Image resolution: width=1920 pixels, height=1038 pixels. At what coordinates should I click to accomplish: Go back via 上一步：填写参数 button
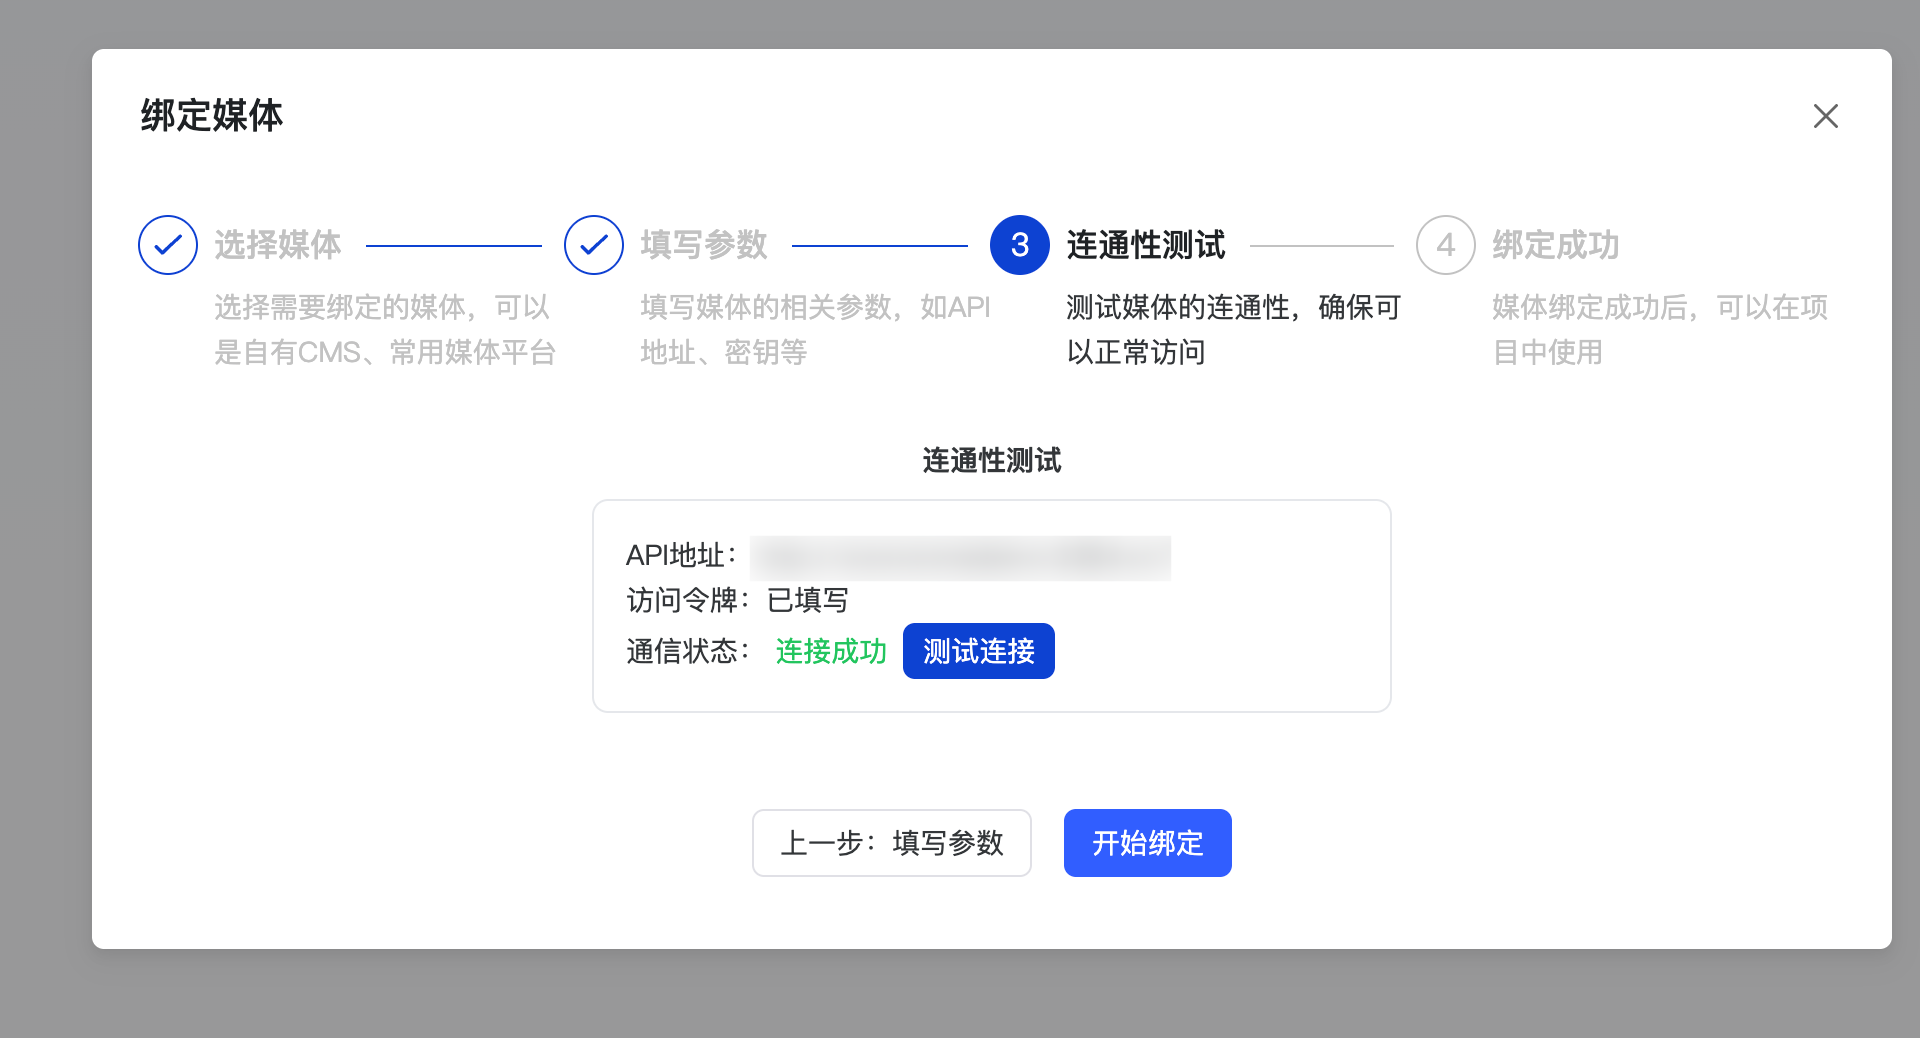click(891, 843)
